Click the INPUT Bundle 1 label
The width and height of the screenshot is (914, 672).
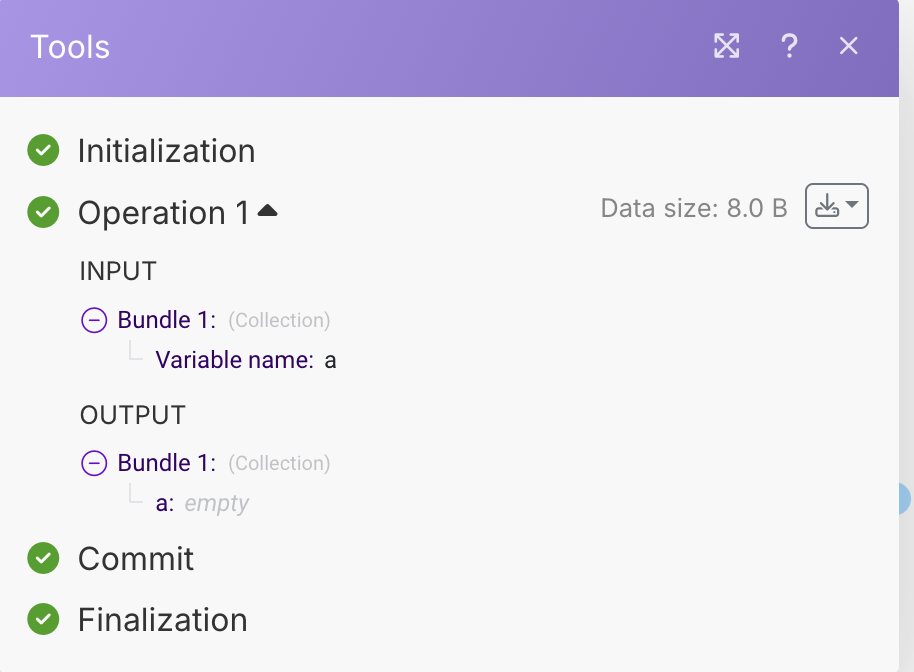pyautogui.click(x=167, y=320)
